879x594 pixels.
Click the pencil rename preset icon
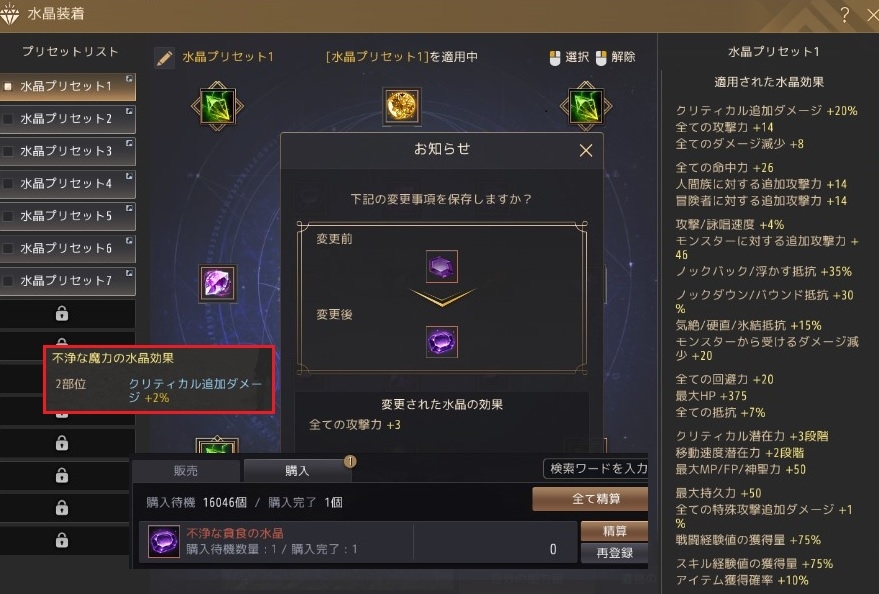point(165,58)
